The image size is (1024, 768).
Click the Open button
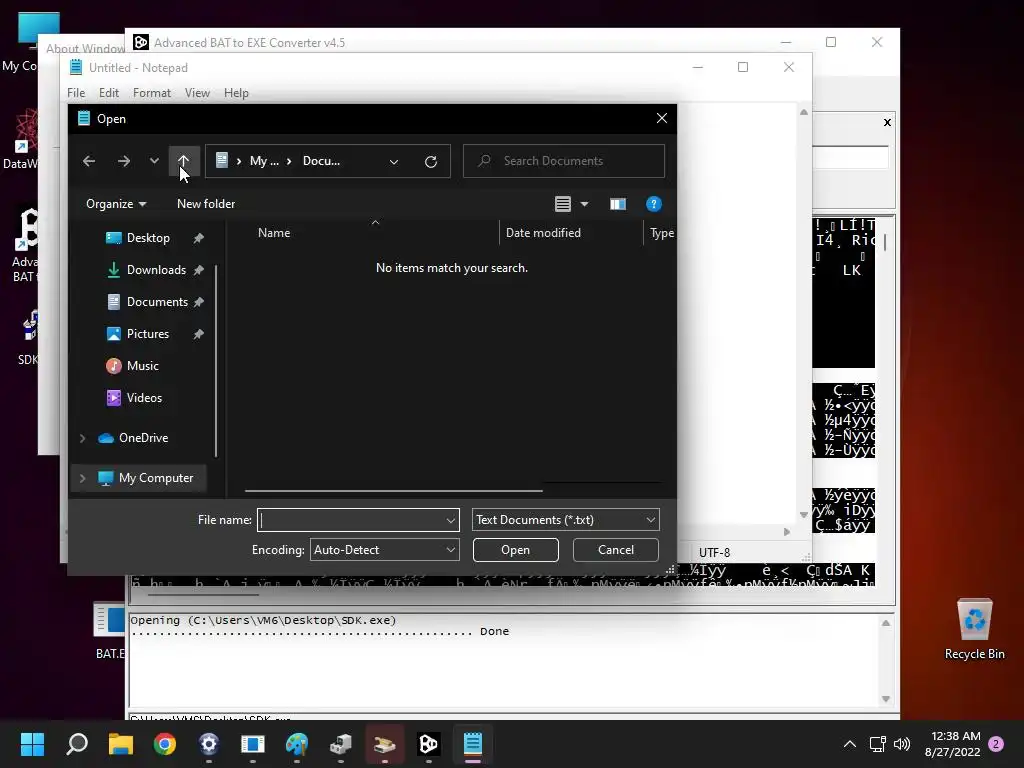[x=515, y=550]
